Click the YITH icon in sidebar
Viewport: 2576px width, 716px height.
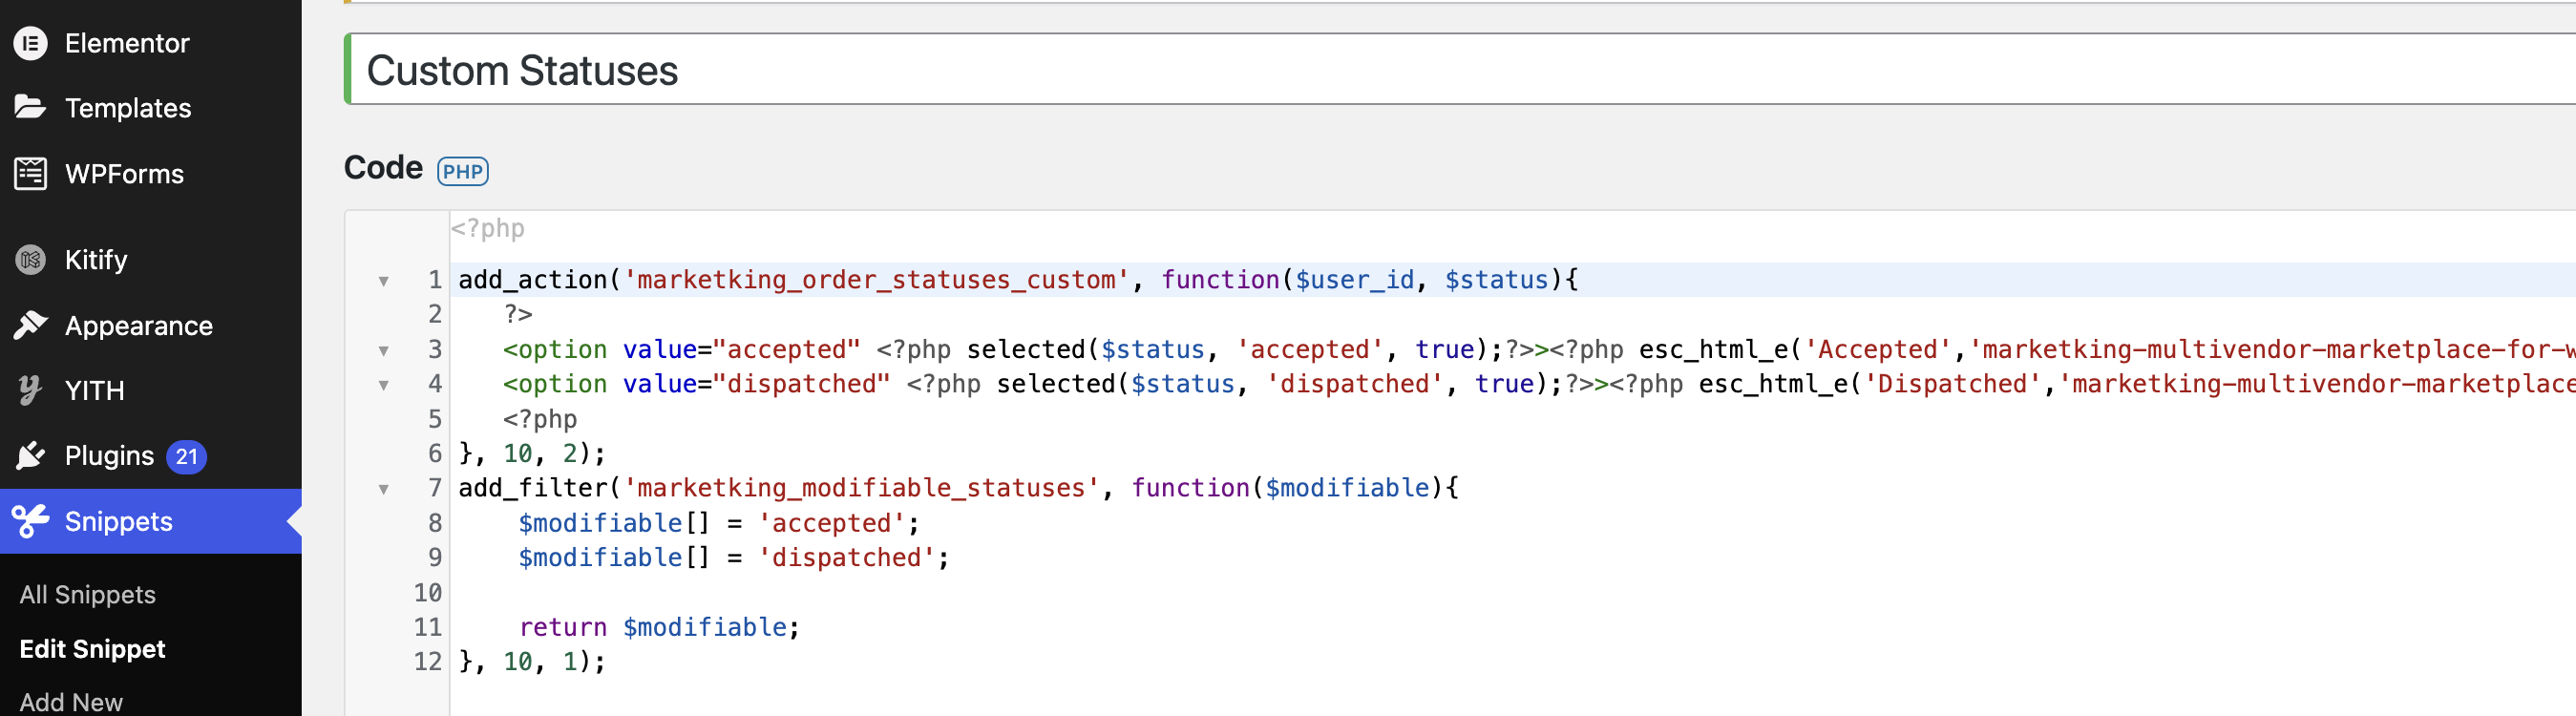pyautogui.click(x=31, y=390)
